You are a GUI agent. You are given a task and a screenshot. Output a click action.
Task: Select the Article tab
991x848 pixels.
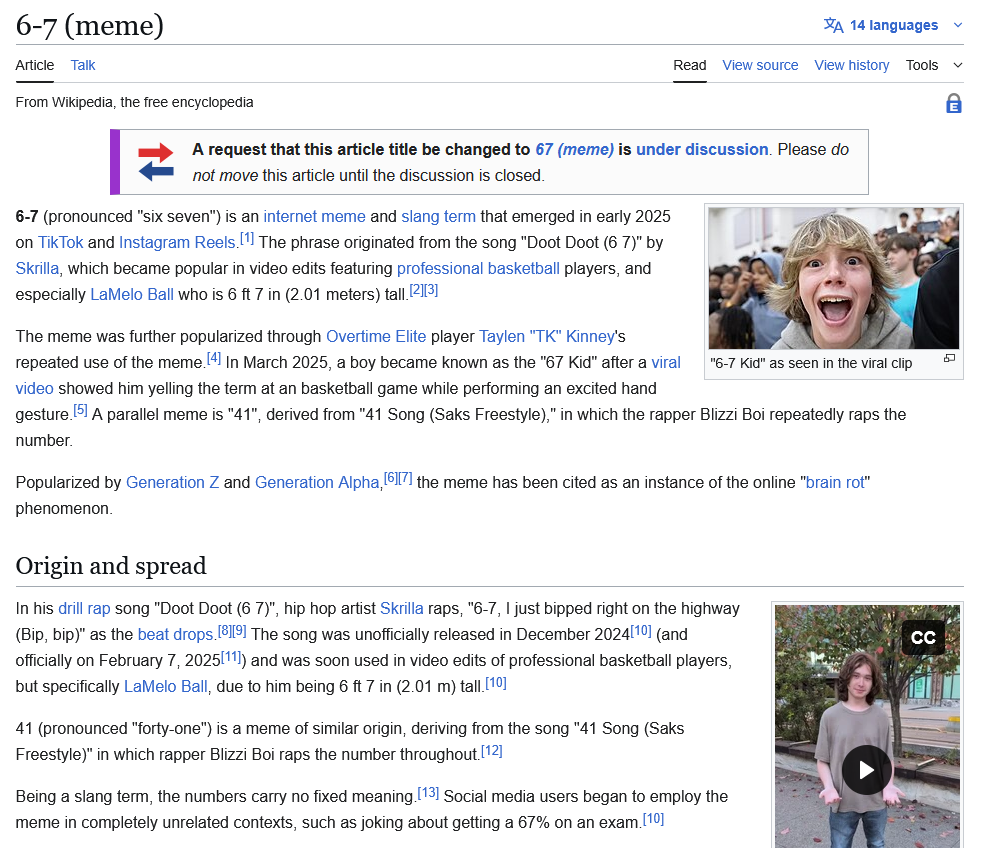pyautogui.click(x=35, y=65)
